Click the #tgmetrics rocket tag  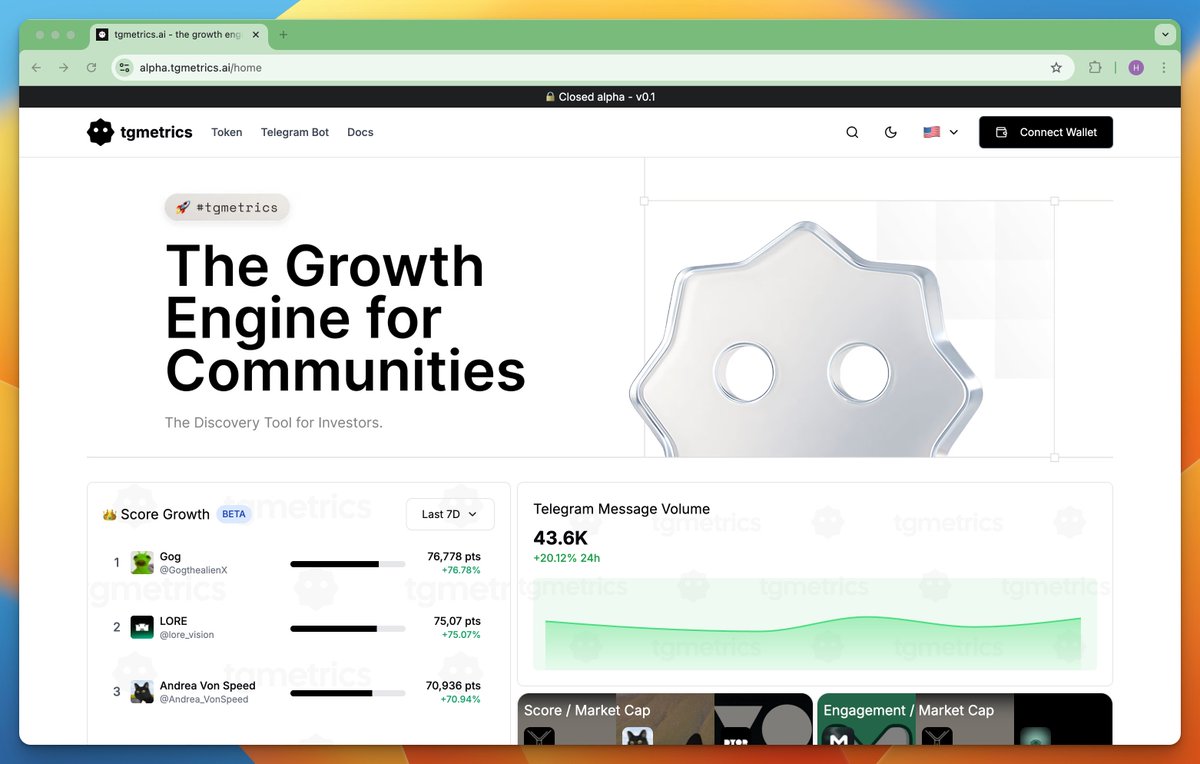pos(227,207)
